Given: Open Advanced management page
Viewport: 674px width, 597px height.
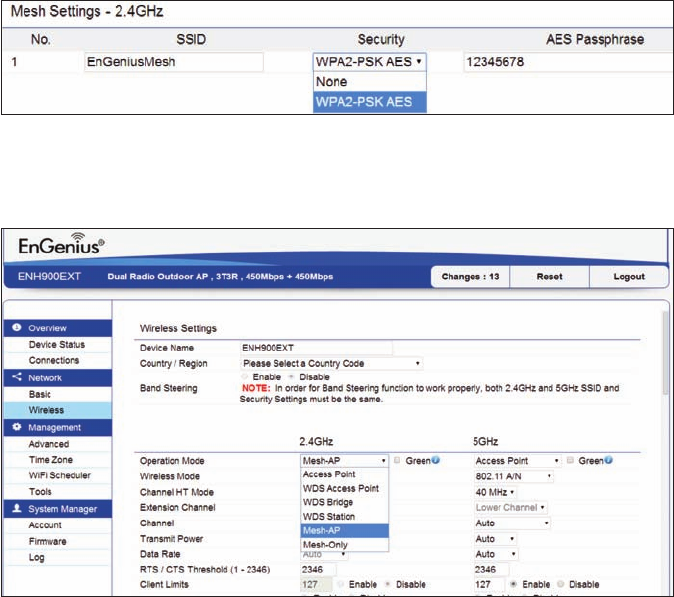Looking at the screenshot, I should (49, 444).
